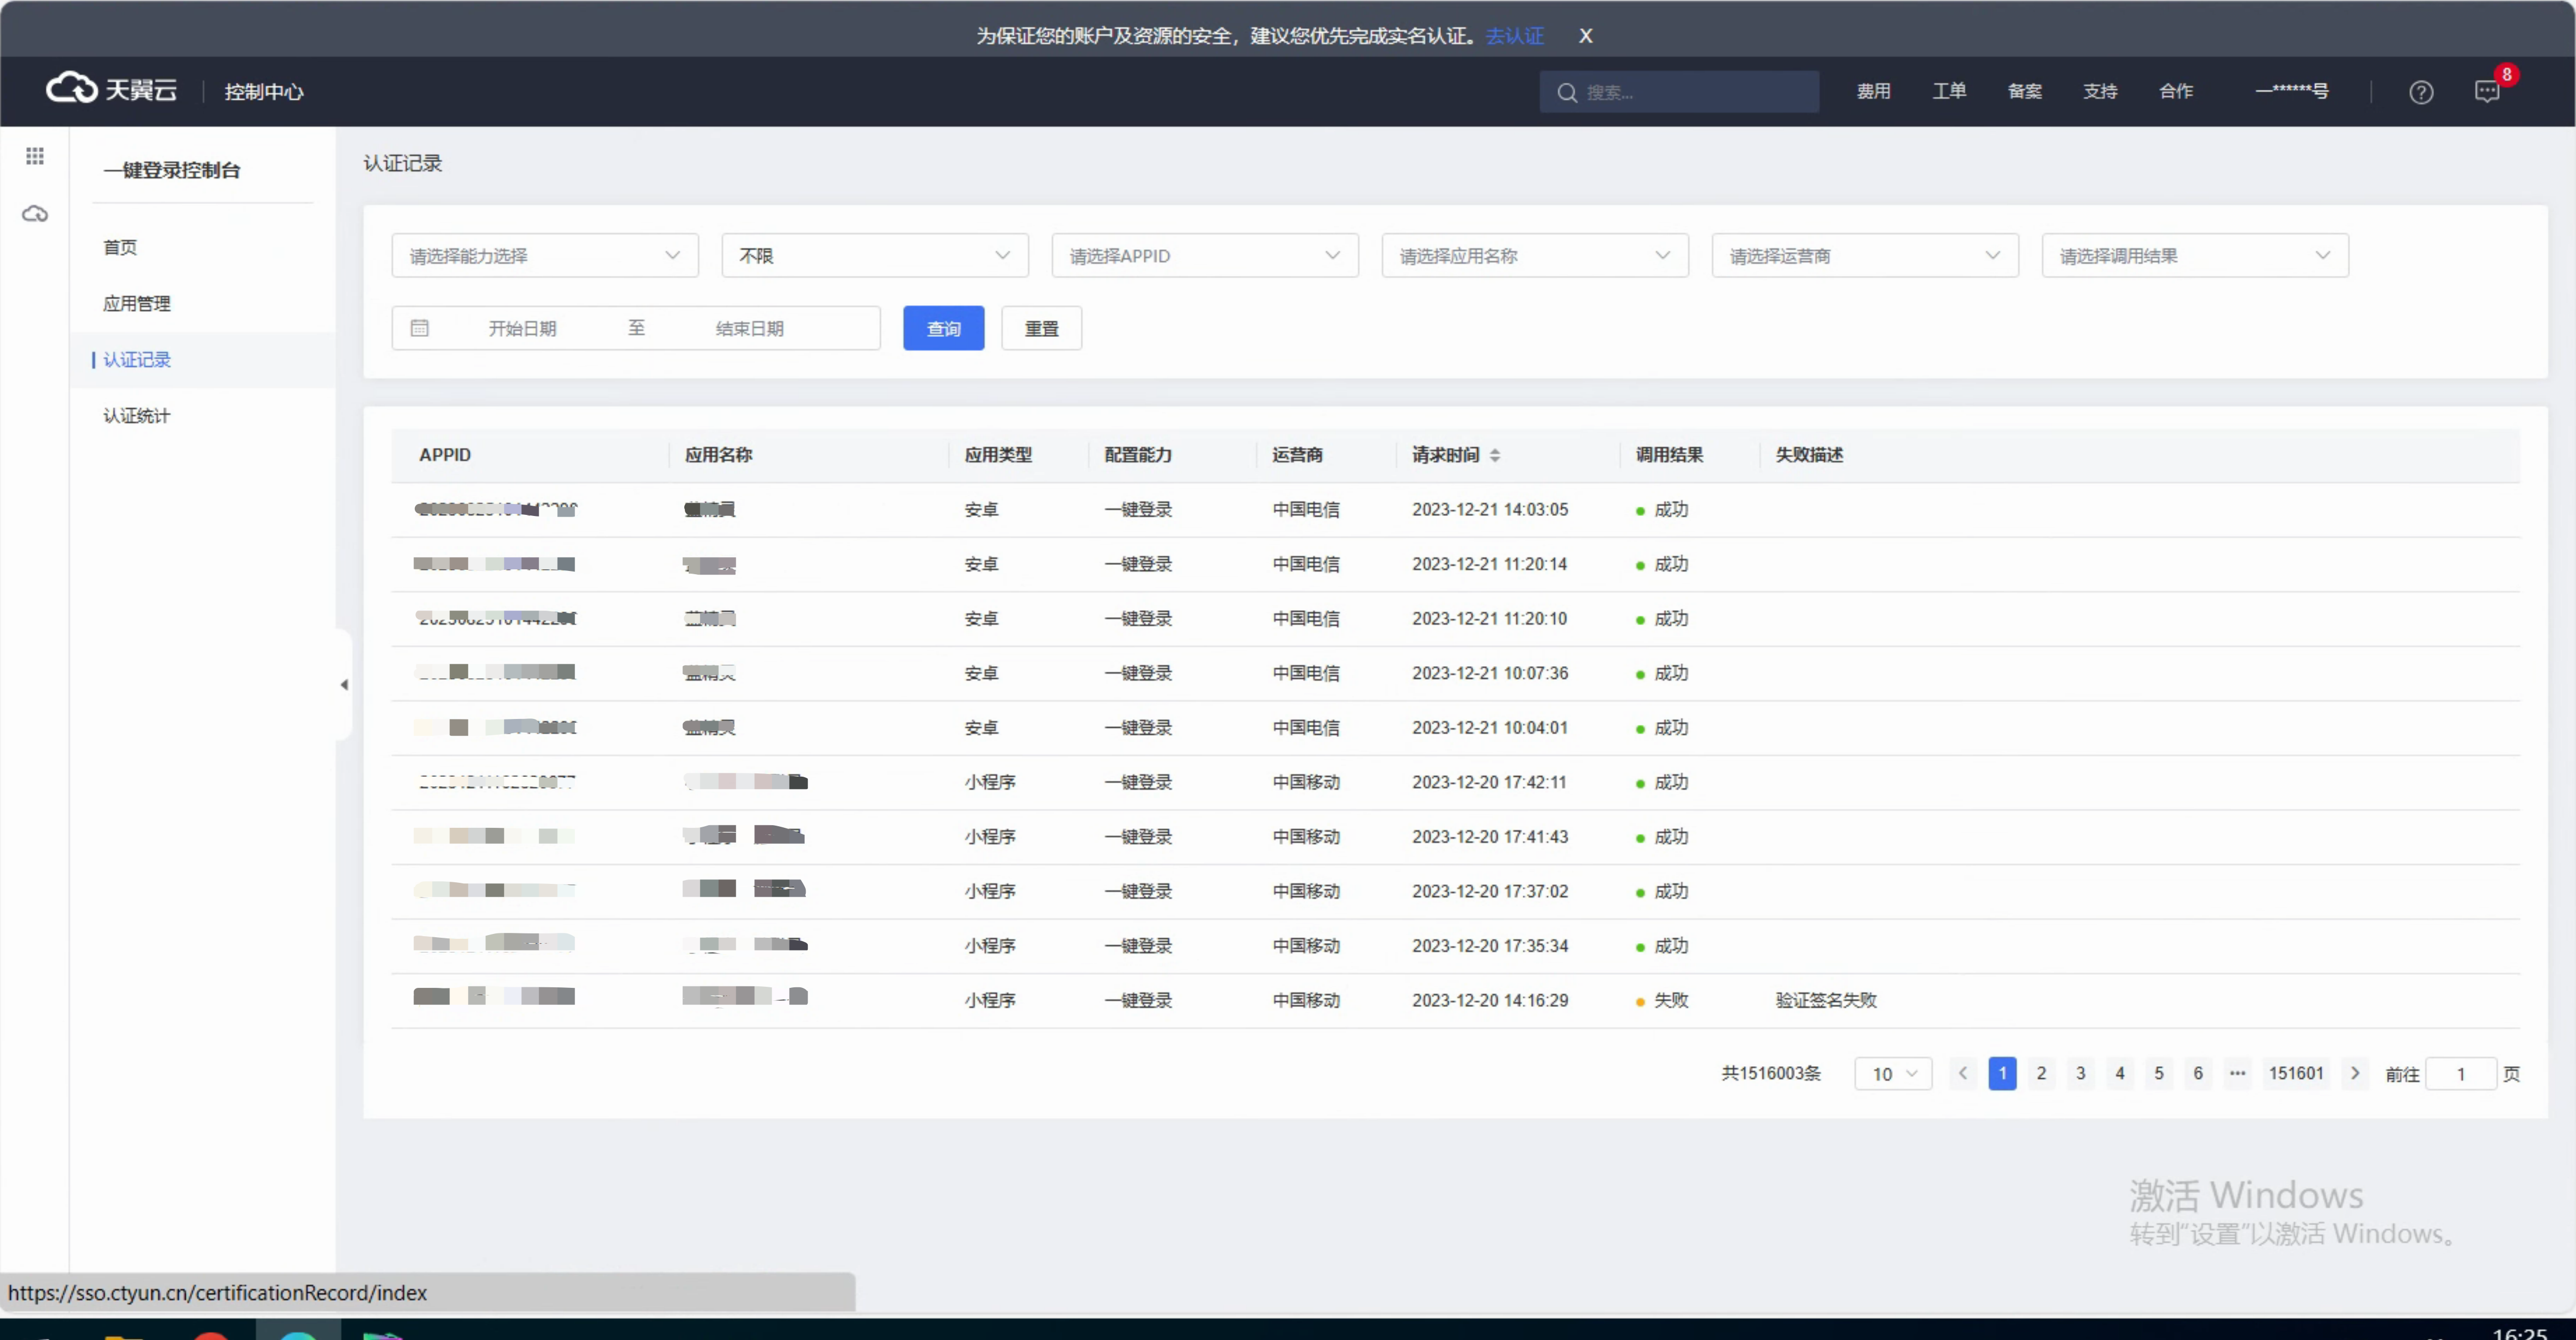Click the 共1516003条 total count
Image resolution: width=2576 pixels, height=1340 pixels.
coord(1770,1073)
